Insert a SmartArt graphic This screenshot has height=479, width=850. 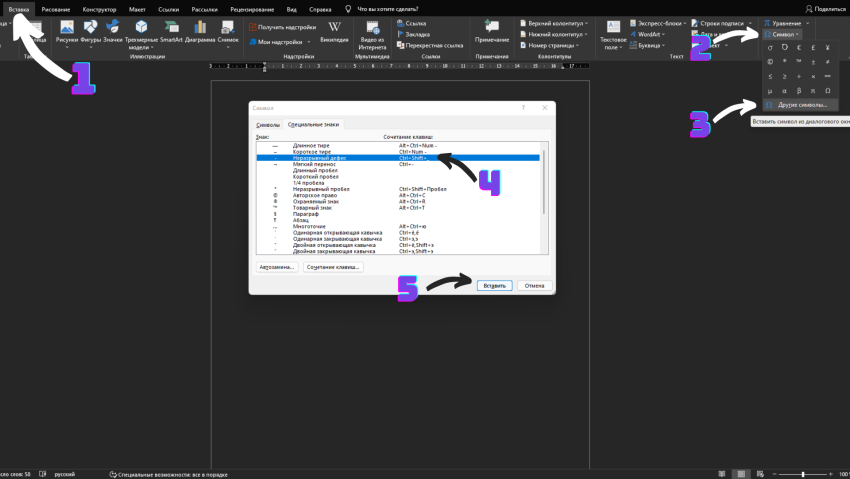pyautogui.click(x=171, y=33)
